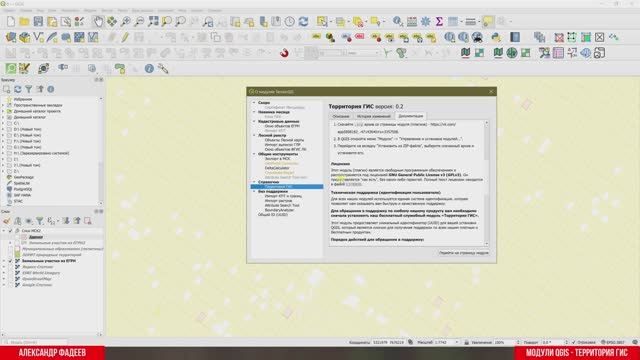Click the green magnifier plugin icon
Image resolution: width=640 pixels, height=360 pixels.
pos(11,69)
